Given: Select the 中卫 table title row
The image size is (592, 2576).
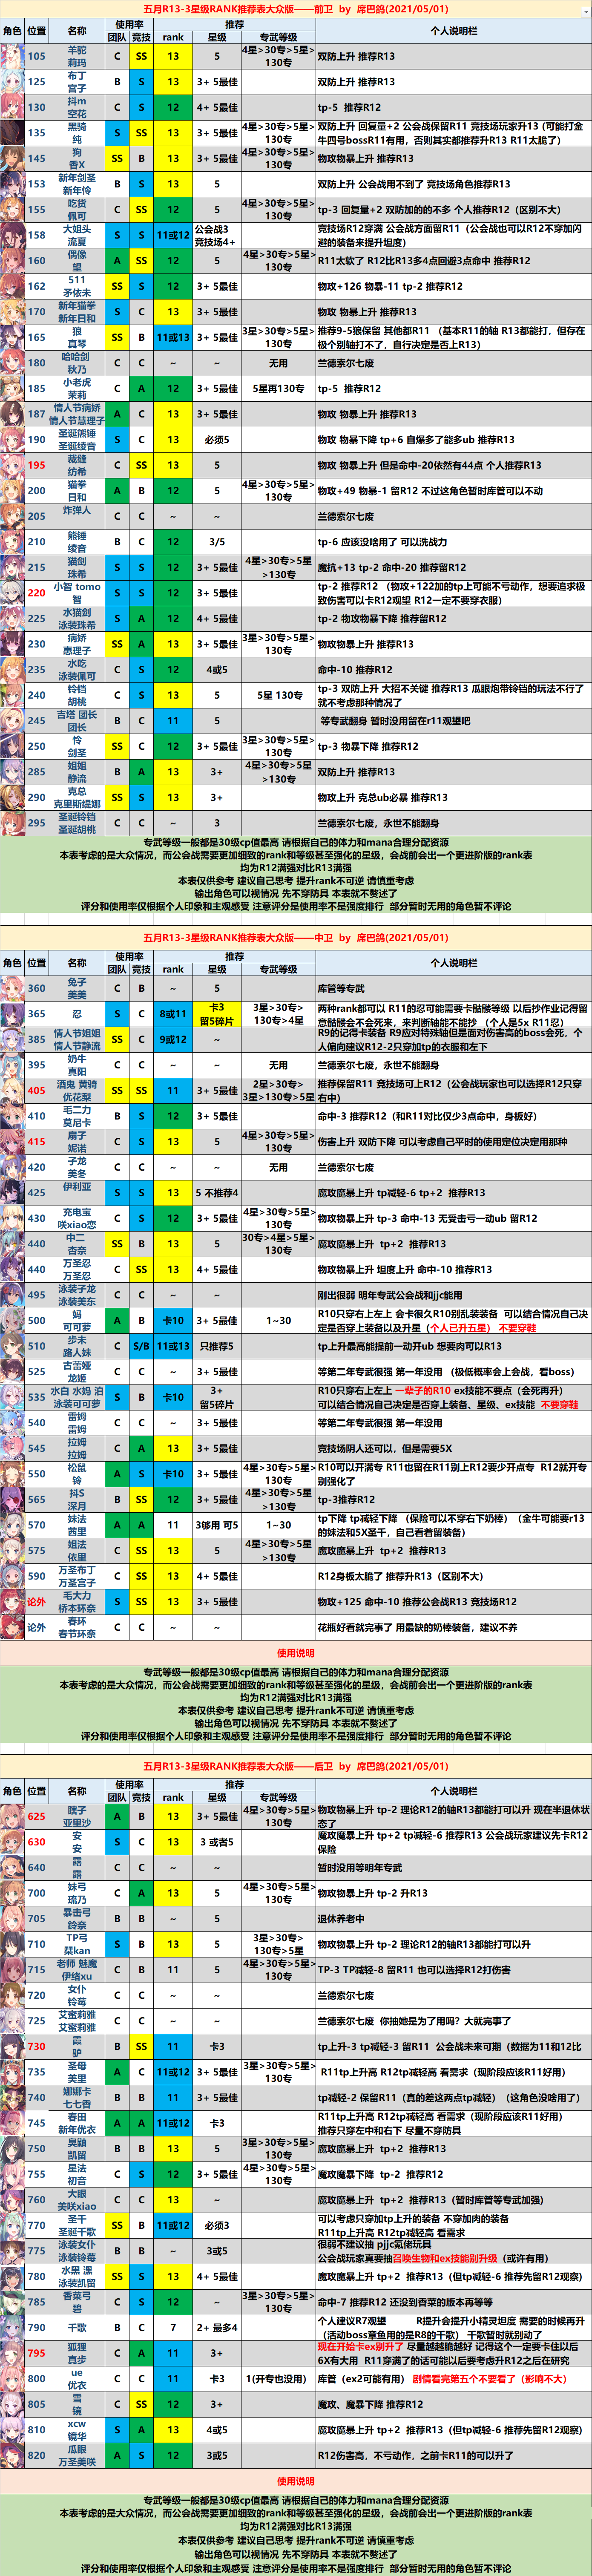Looking at the screenshot, I should pyautogui.click(x=296, y=938).
